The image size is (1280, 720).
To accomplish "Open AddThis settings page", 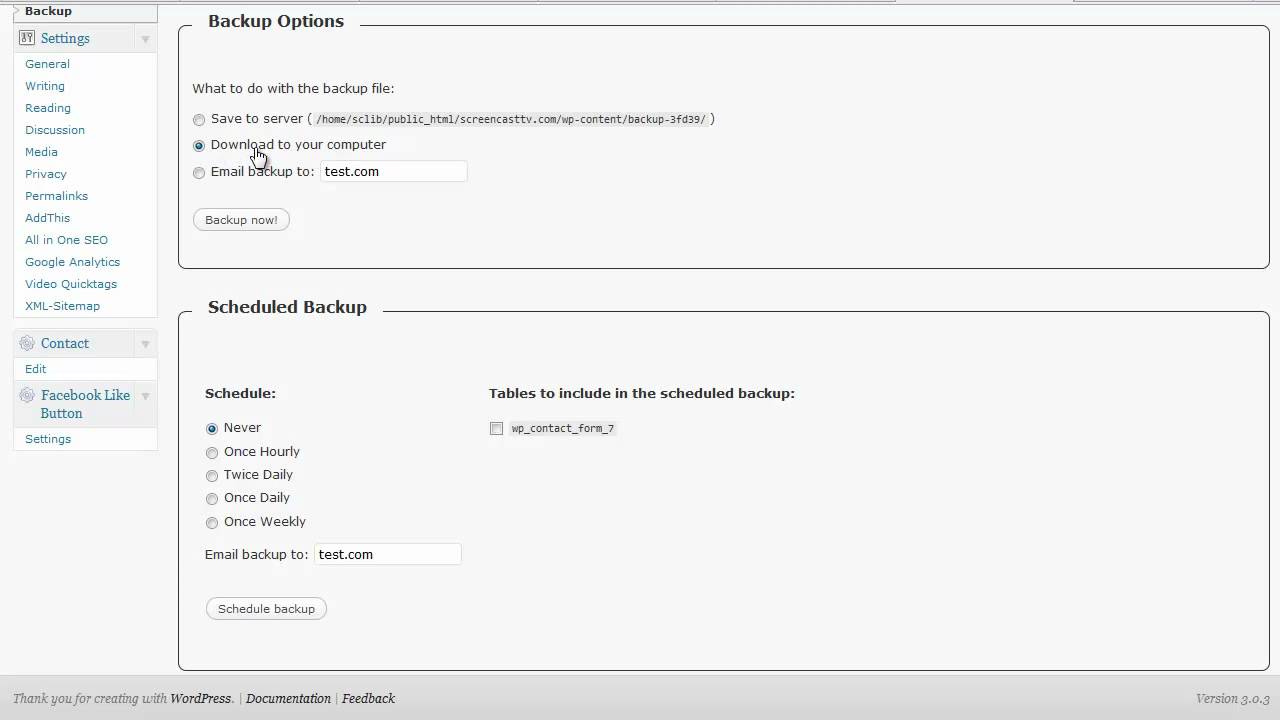I will [x=48, y=218].
